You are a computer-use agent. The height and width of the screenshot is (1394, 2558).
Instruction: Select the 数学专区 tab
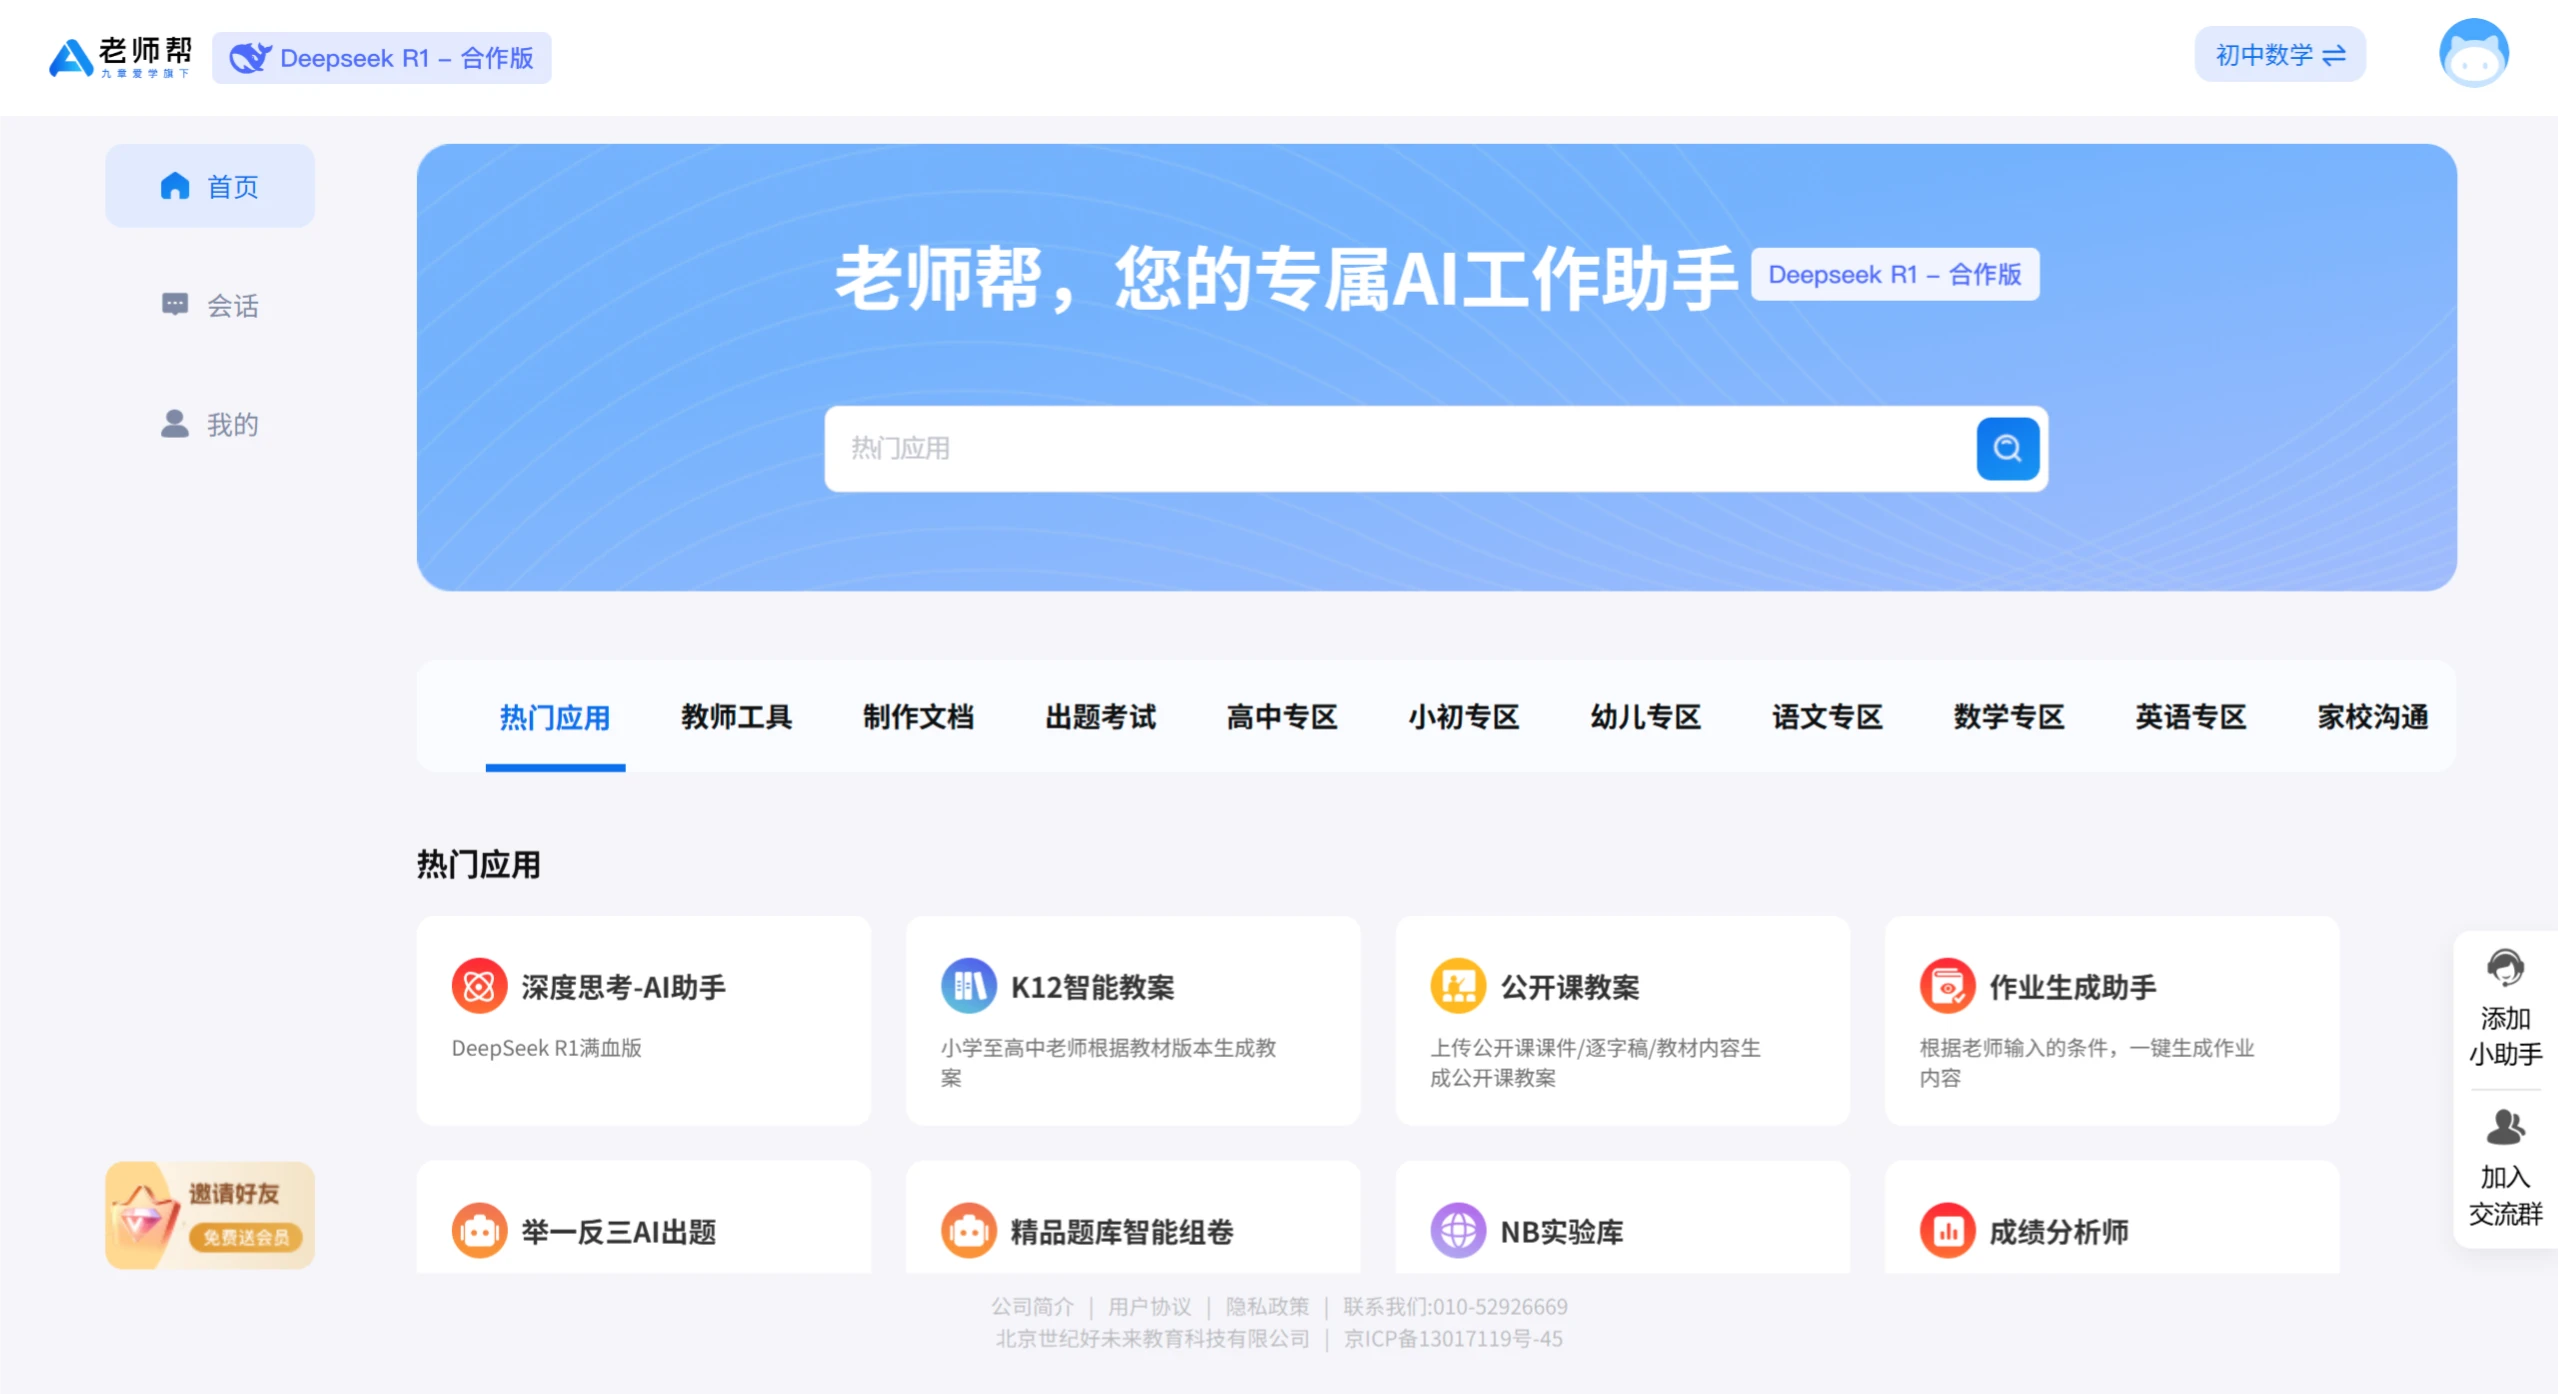pos(2008,717)
